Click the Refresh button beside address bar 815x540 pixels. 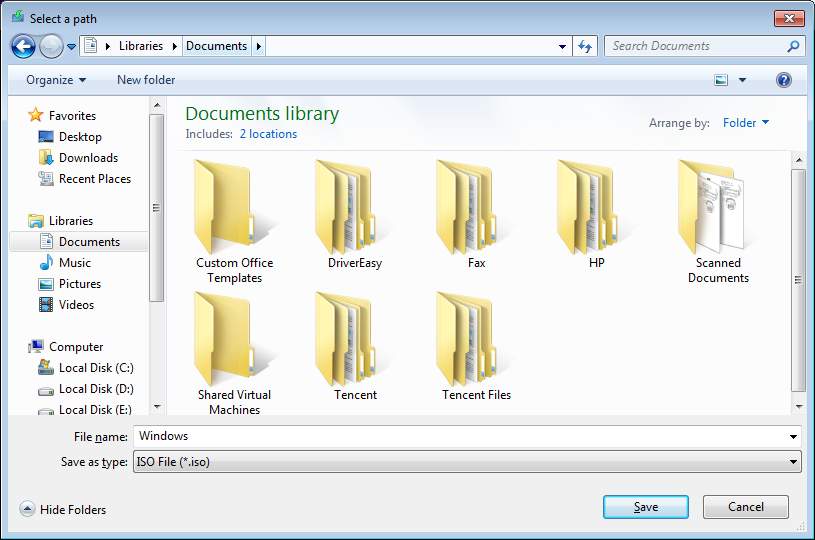[x=586, y=46]
